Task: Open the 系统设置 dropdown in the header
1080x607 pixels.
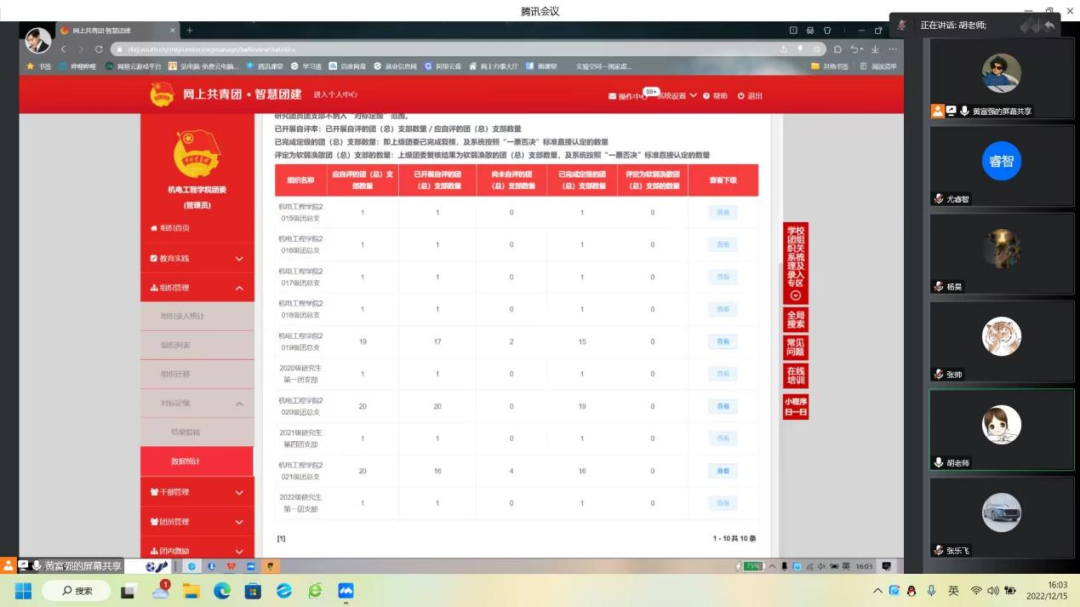Action: pos(675,96)
